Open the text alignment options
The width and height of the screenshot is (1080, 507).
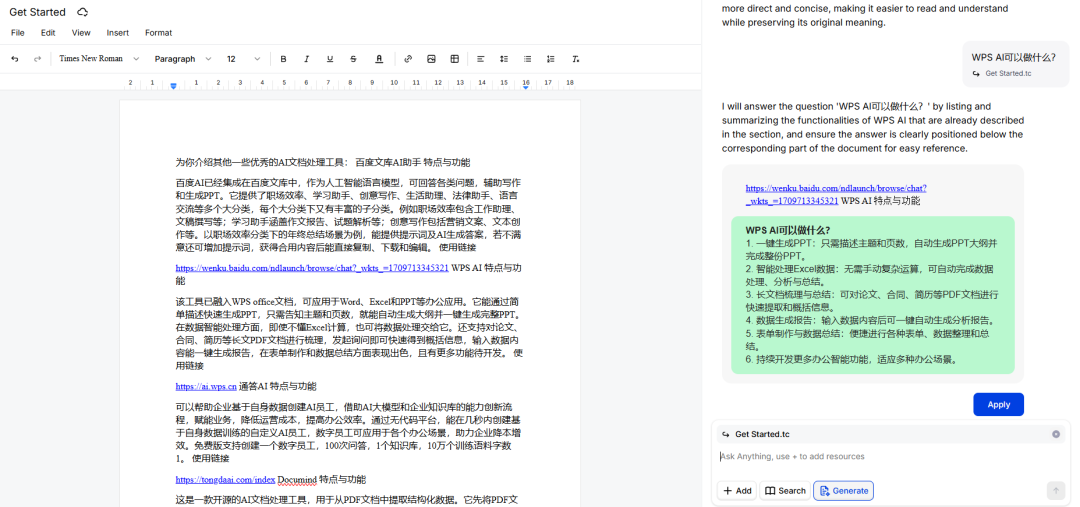point(481,59)
